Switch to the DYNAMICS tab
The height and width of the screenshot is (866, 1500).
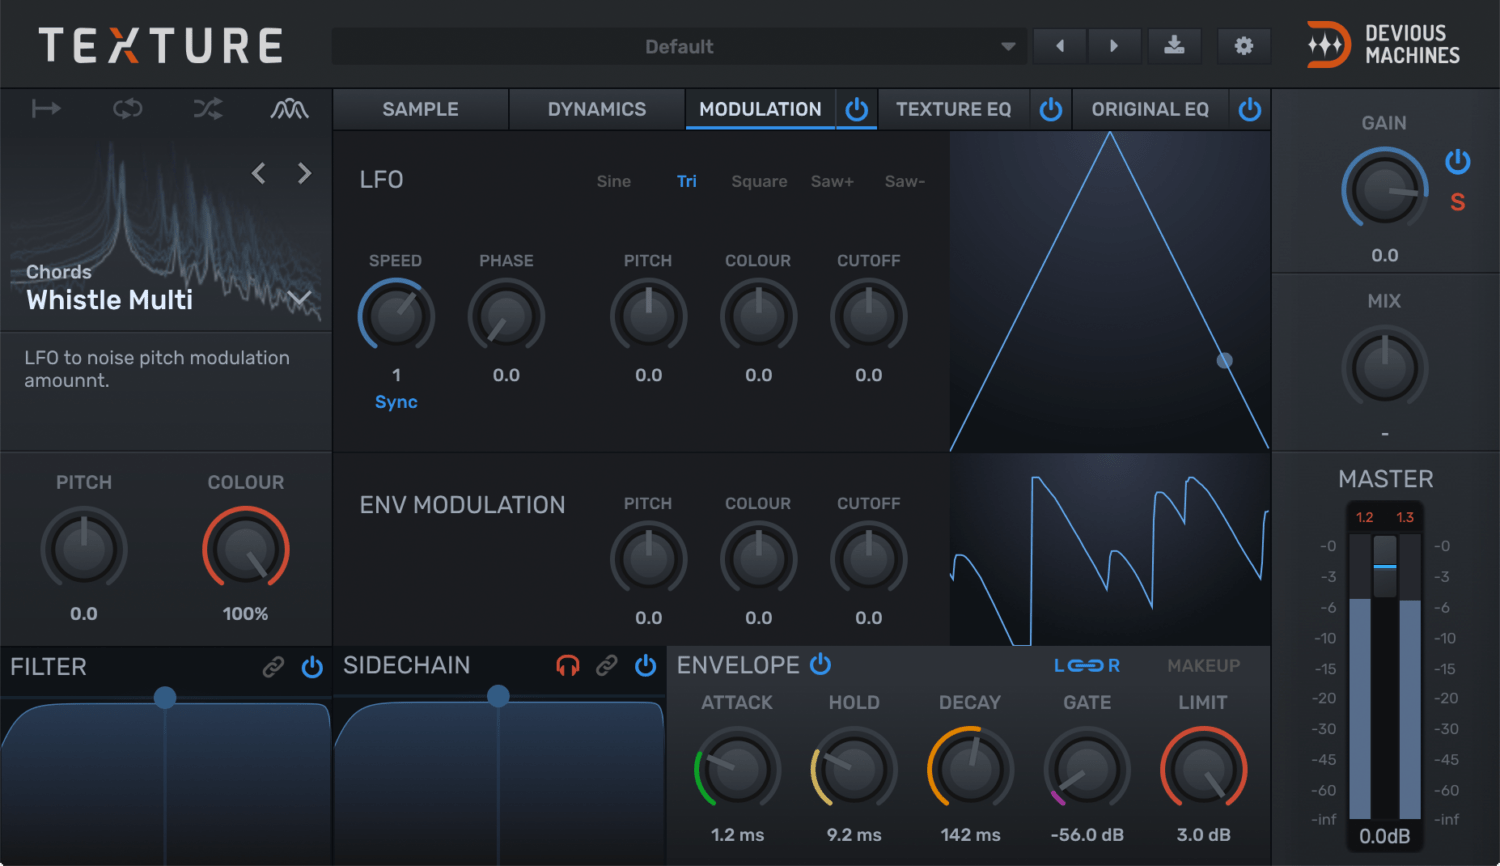click(x=596, y=109)
